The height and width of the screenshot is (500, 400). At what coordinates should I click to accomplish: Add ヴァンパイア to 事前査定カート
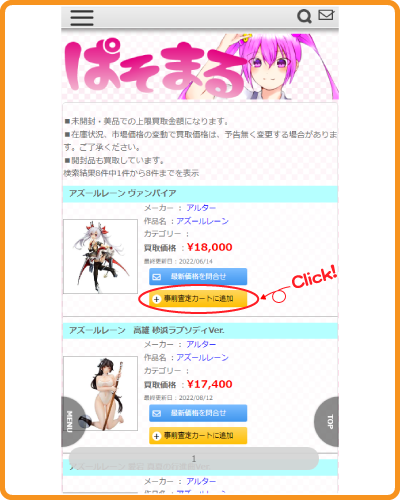(198, 299)
